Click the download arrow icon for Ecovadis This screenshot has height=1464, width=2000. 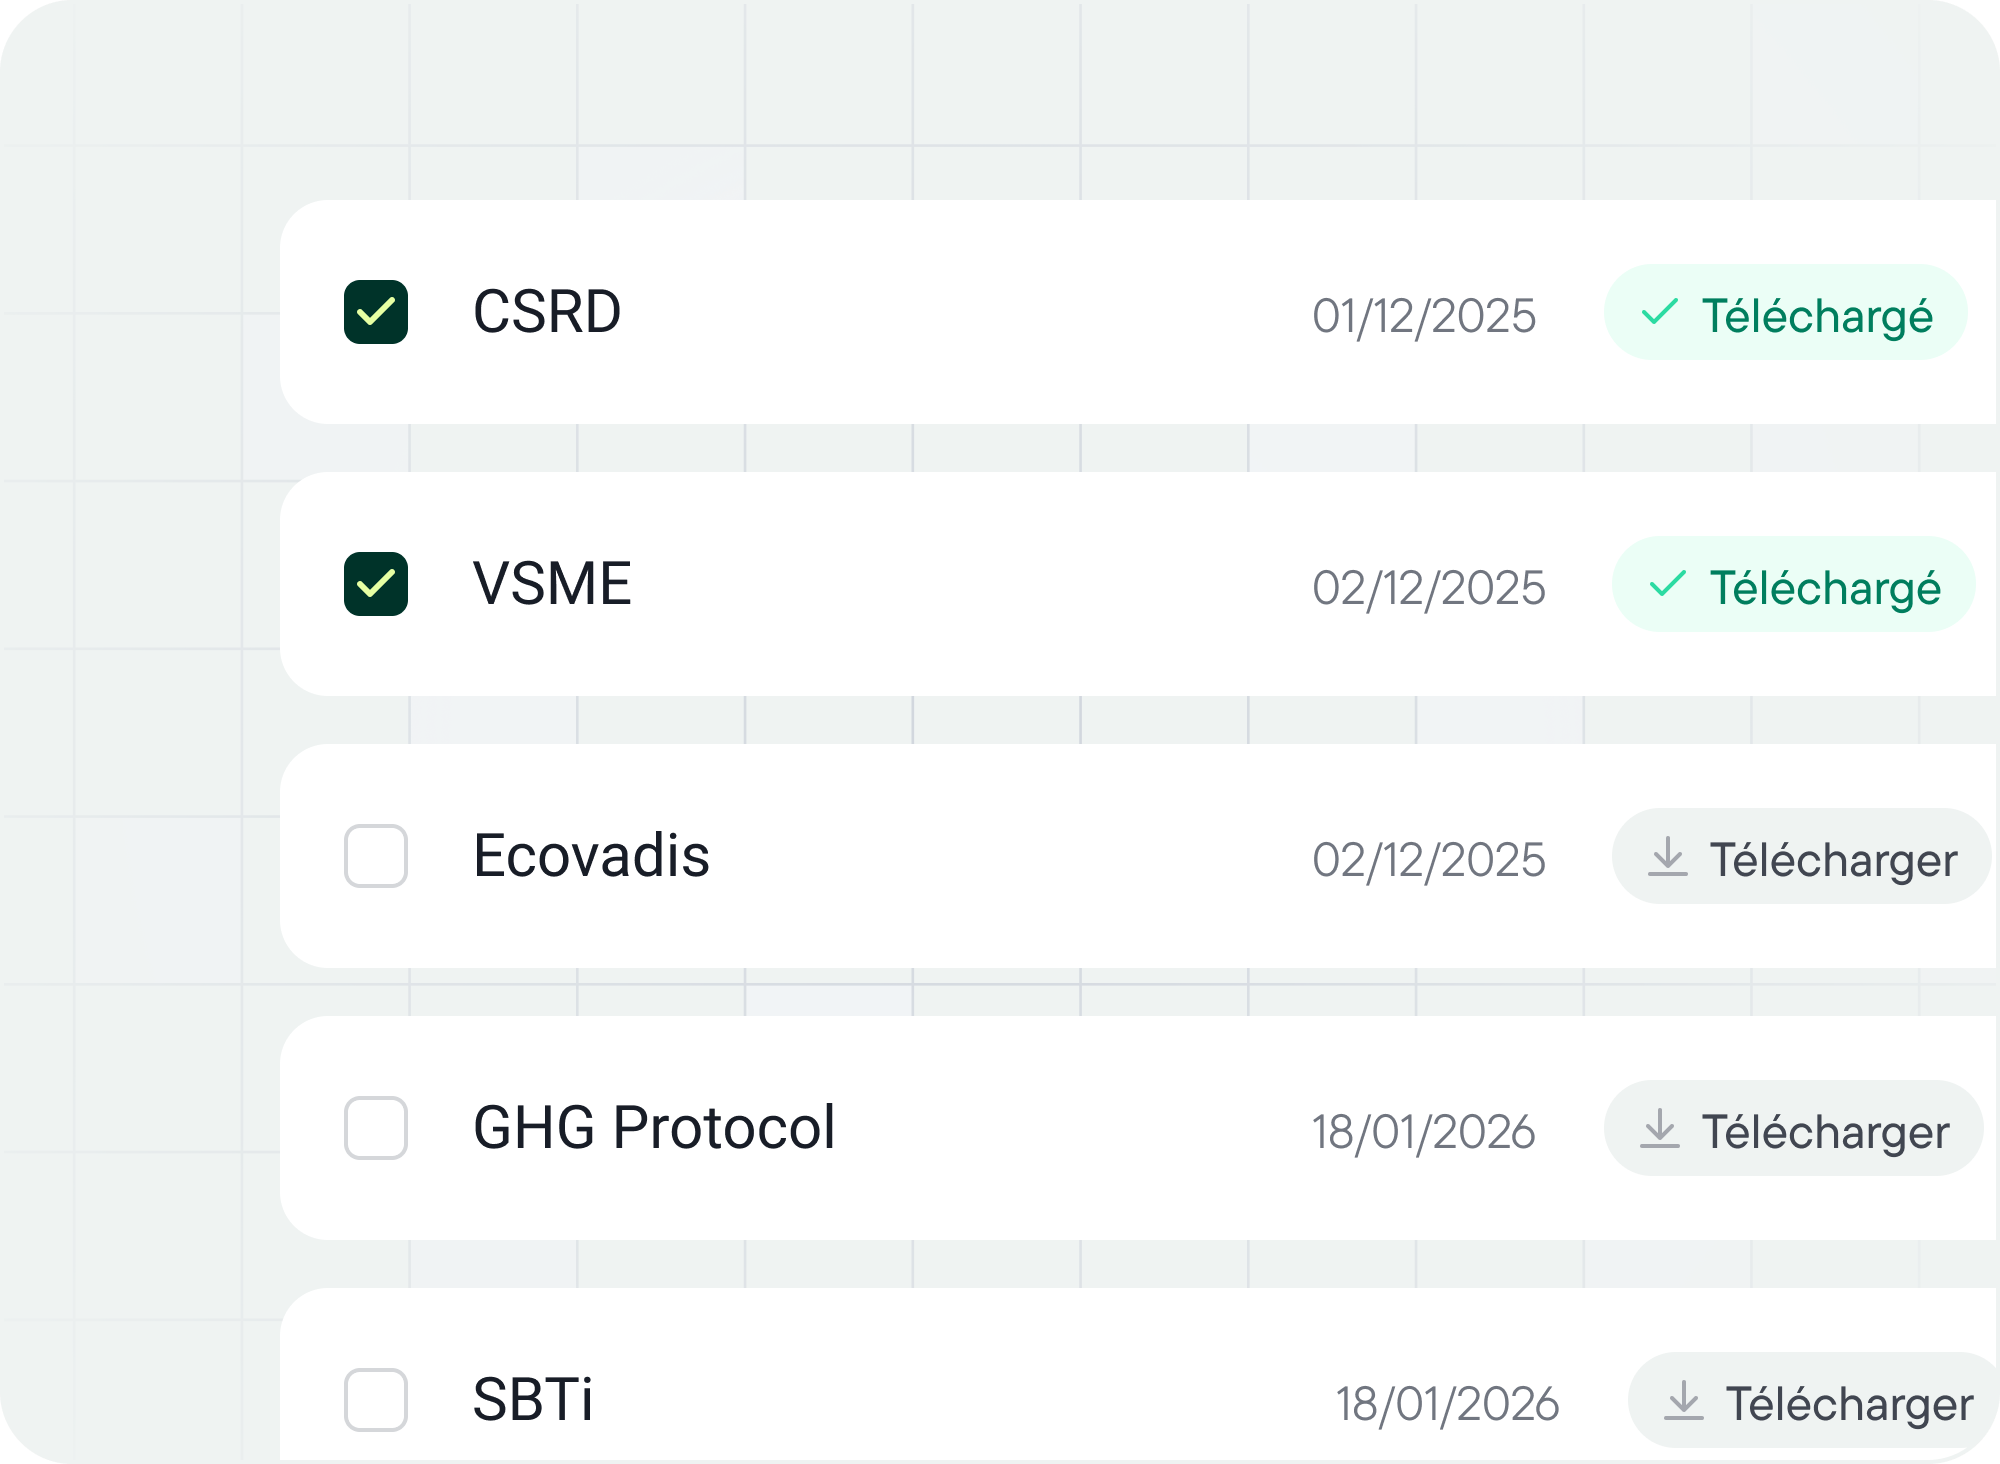pos(1667,858)
